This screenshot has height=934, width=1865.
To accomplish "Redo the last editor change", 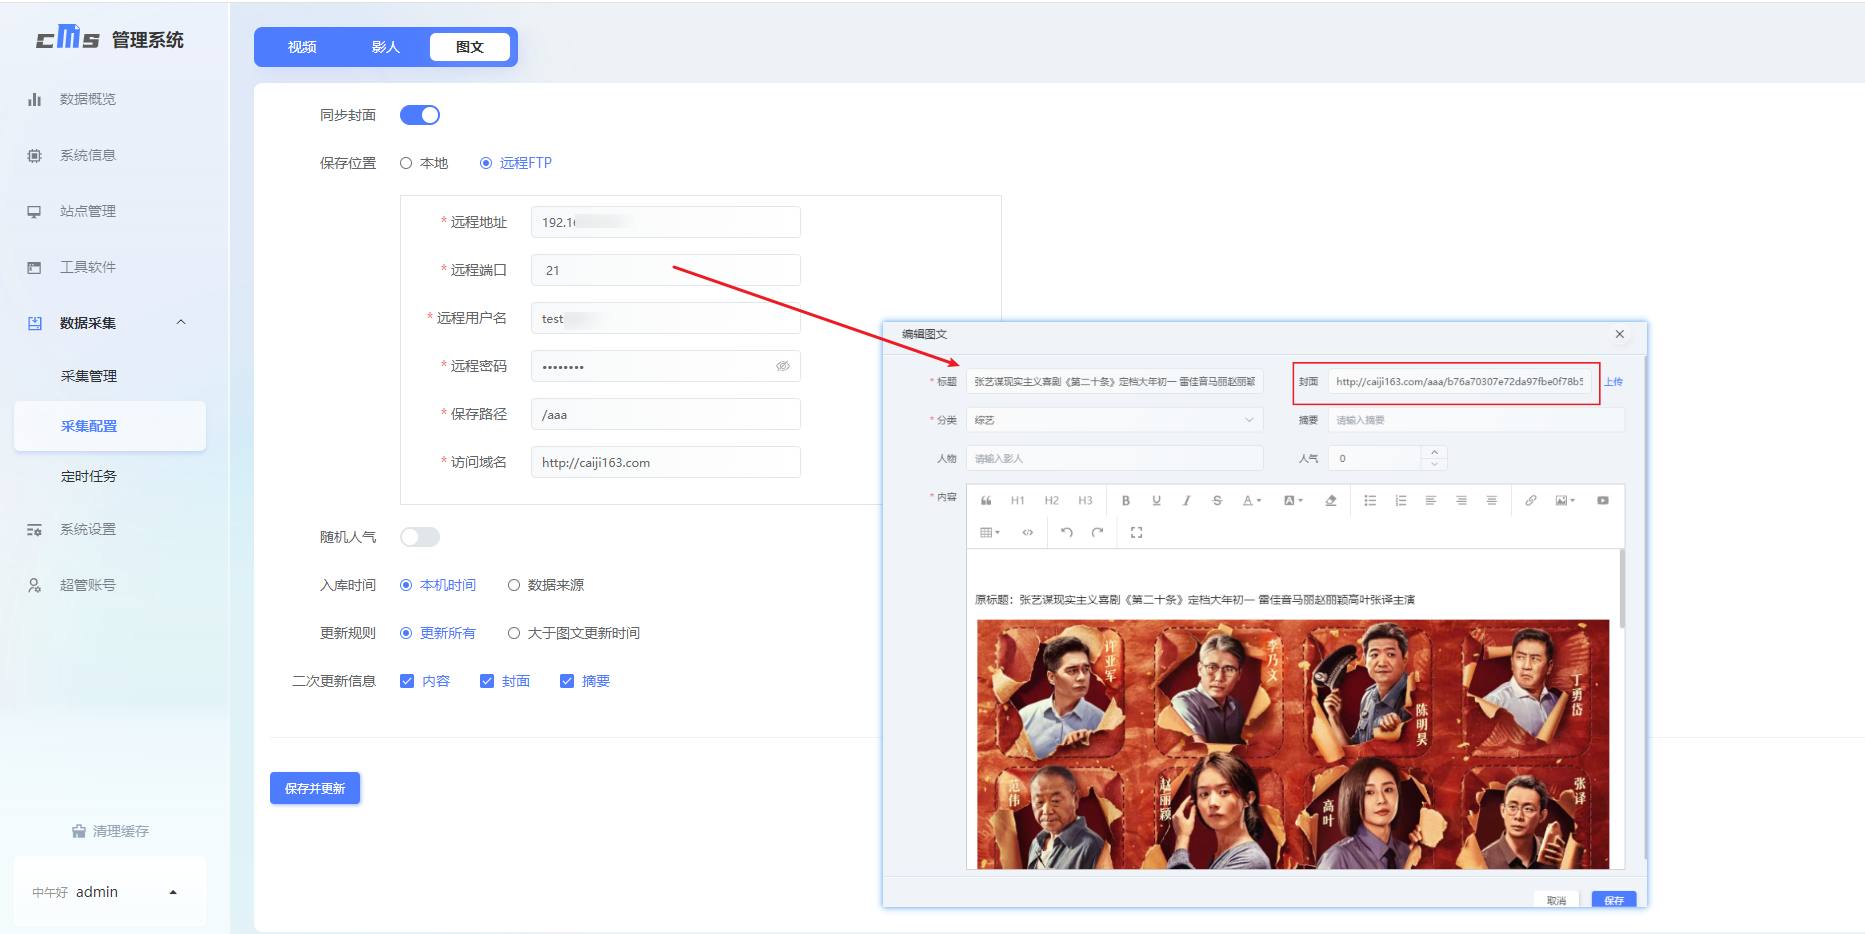I will tap(1098, 533).
